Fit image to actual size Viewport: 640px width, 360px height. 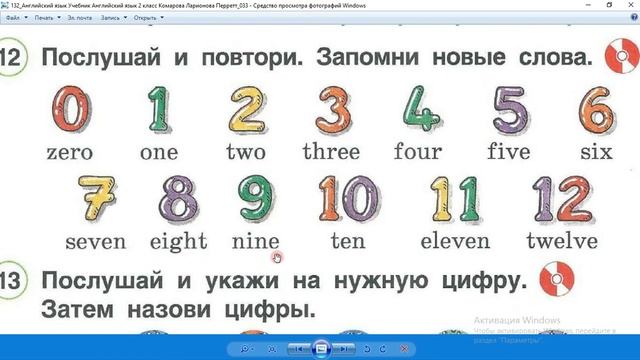click(x=272, y=349)
